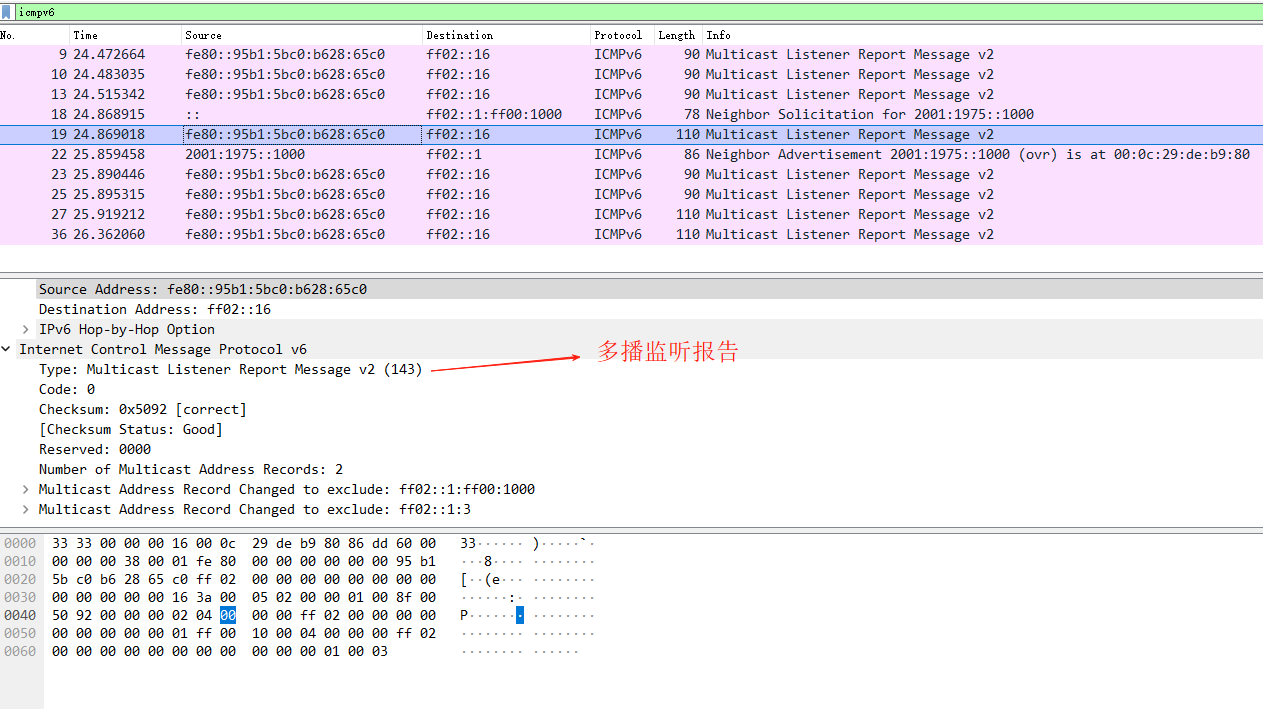Select Neighbor Solicitation packet 18

coord(631,114)
